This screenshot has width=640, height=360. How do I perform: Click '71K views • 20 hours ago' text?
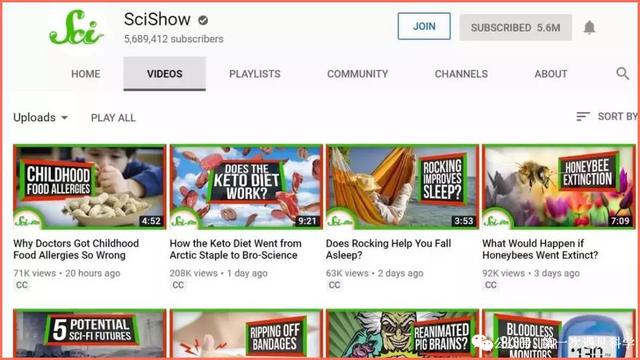tap(67, 273)
